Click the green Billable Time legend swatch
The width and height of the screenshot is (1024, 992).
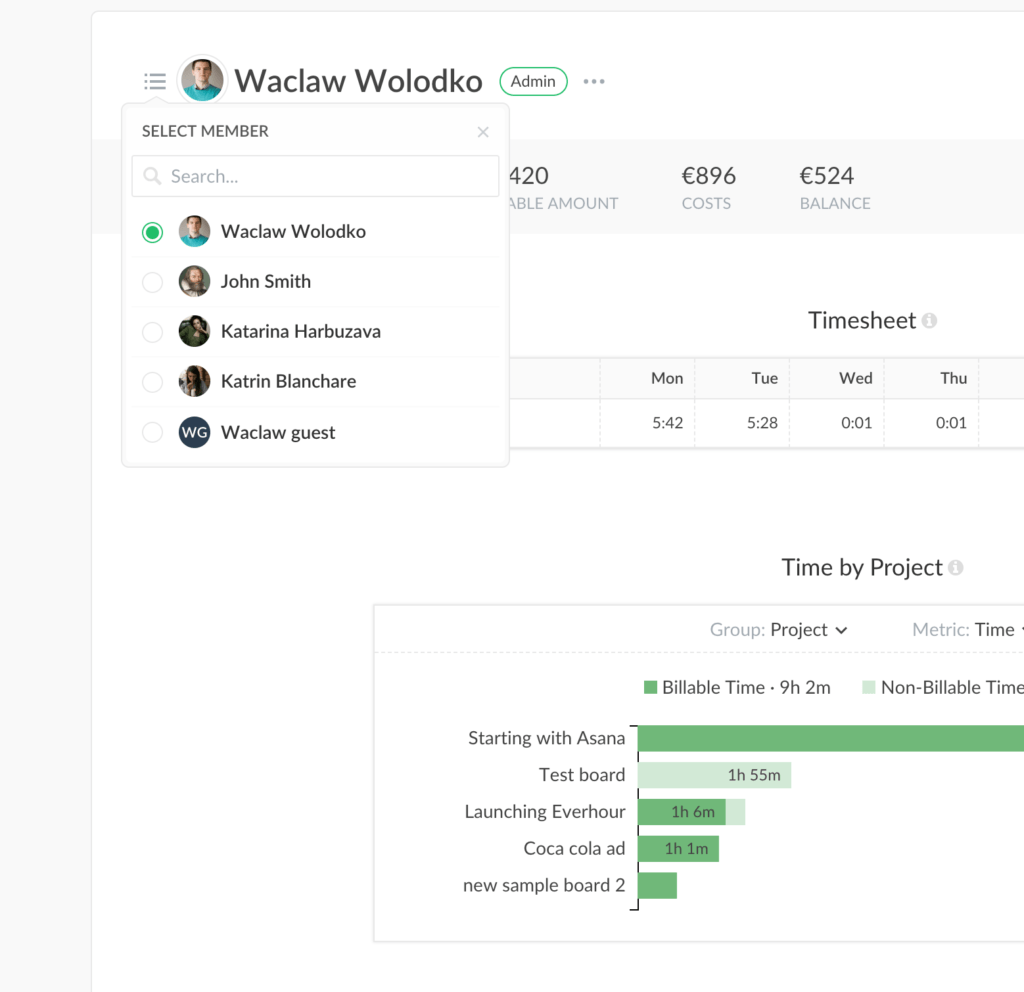tap(652, 687)
